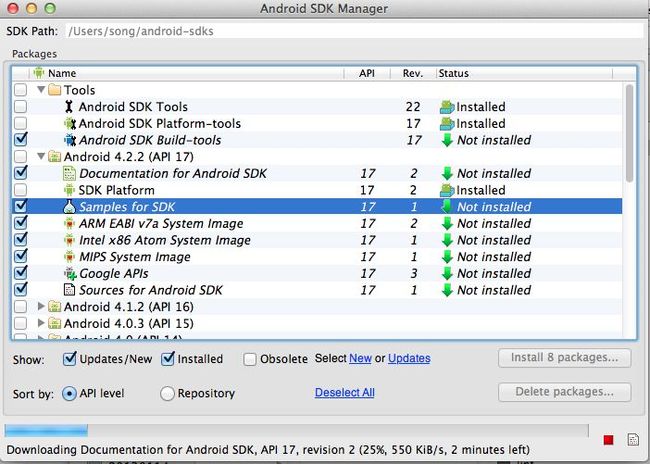Image resolution: width=650 pixels, height=464 pixels.
Task: Open the log window icon at bottom right
Action: pyautogui.click(x=633, y=440)
